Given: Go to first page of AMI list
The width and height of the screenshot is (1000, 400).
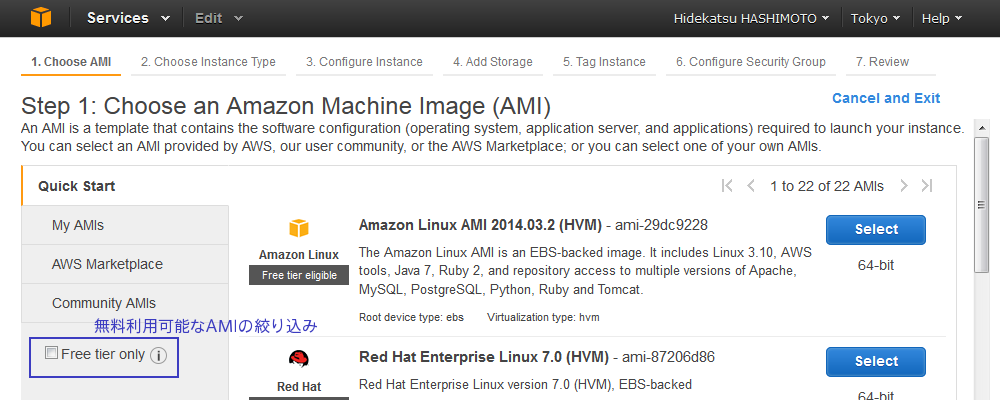Looking at the screenshot, I should 726,186.
